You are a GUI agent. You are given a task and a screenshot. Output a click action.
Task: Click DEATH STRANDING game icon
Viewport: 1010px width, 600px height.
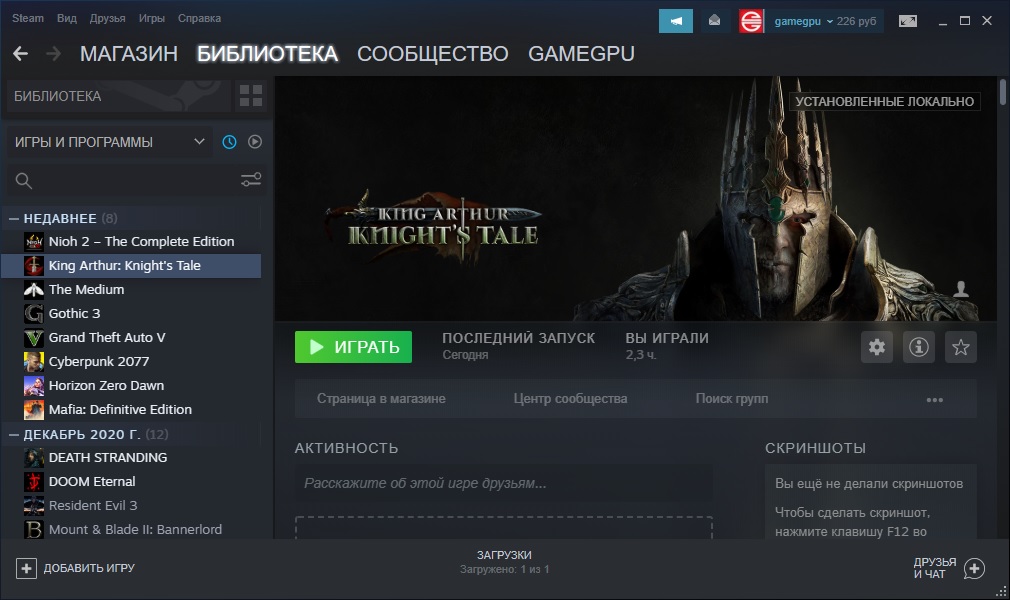pos(33,458)
